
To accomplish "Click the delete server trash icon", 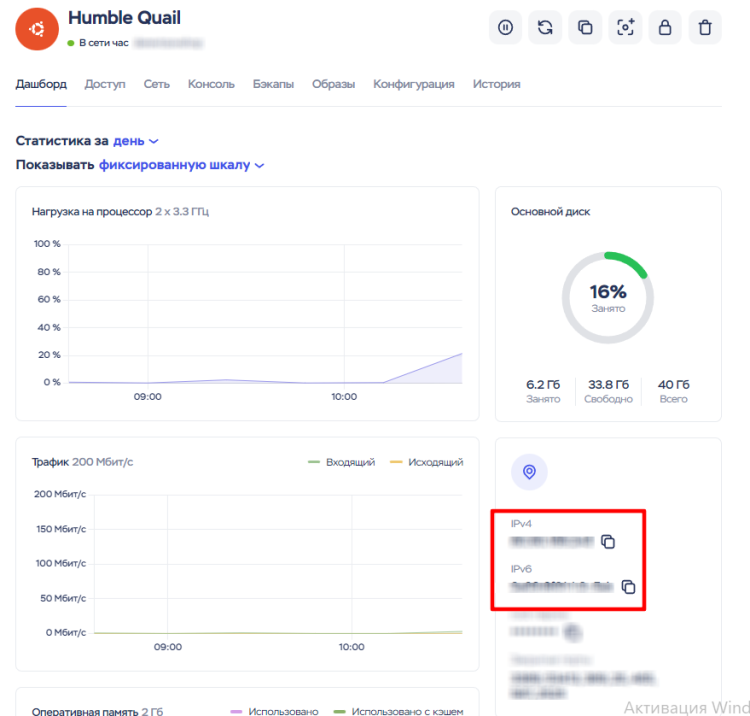I will click(x=705, y=28).
